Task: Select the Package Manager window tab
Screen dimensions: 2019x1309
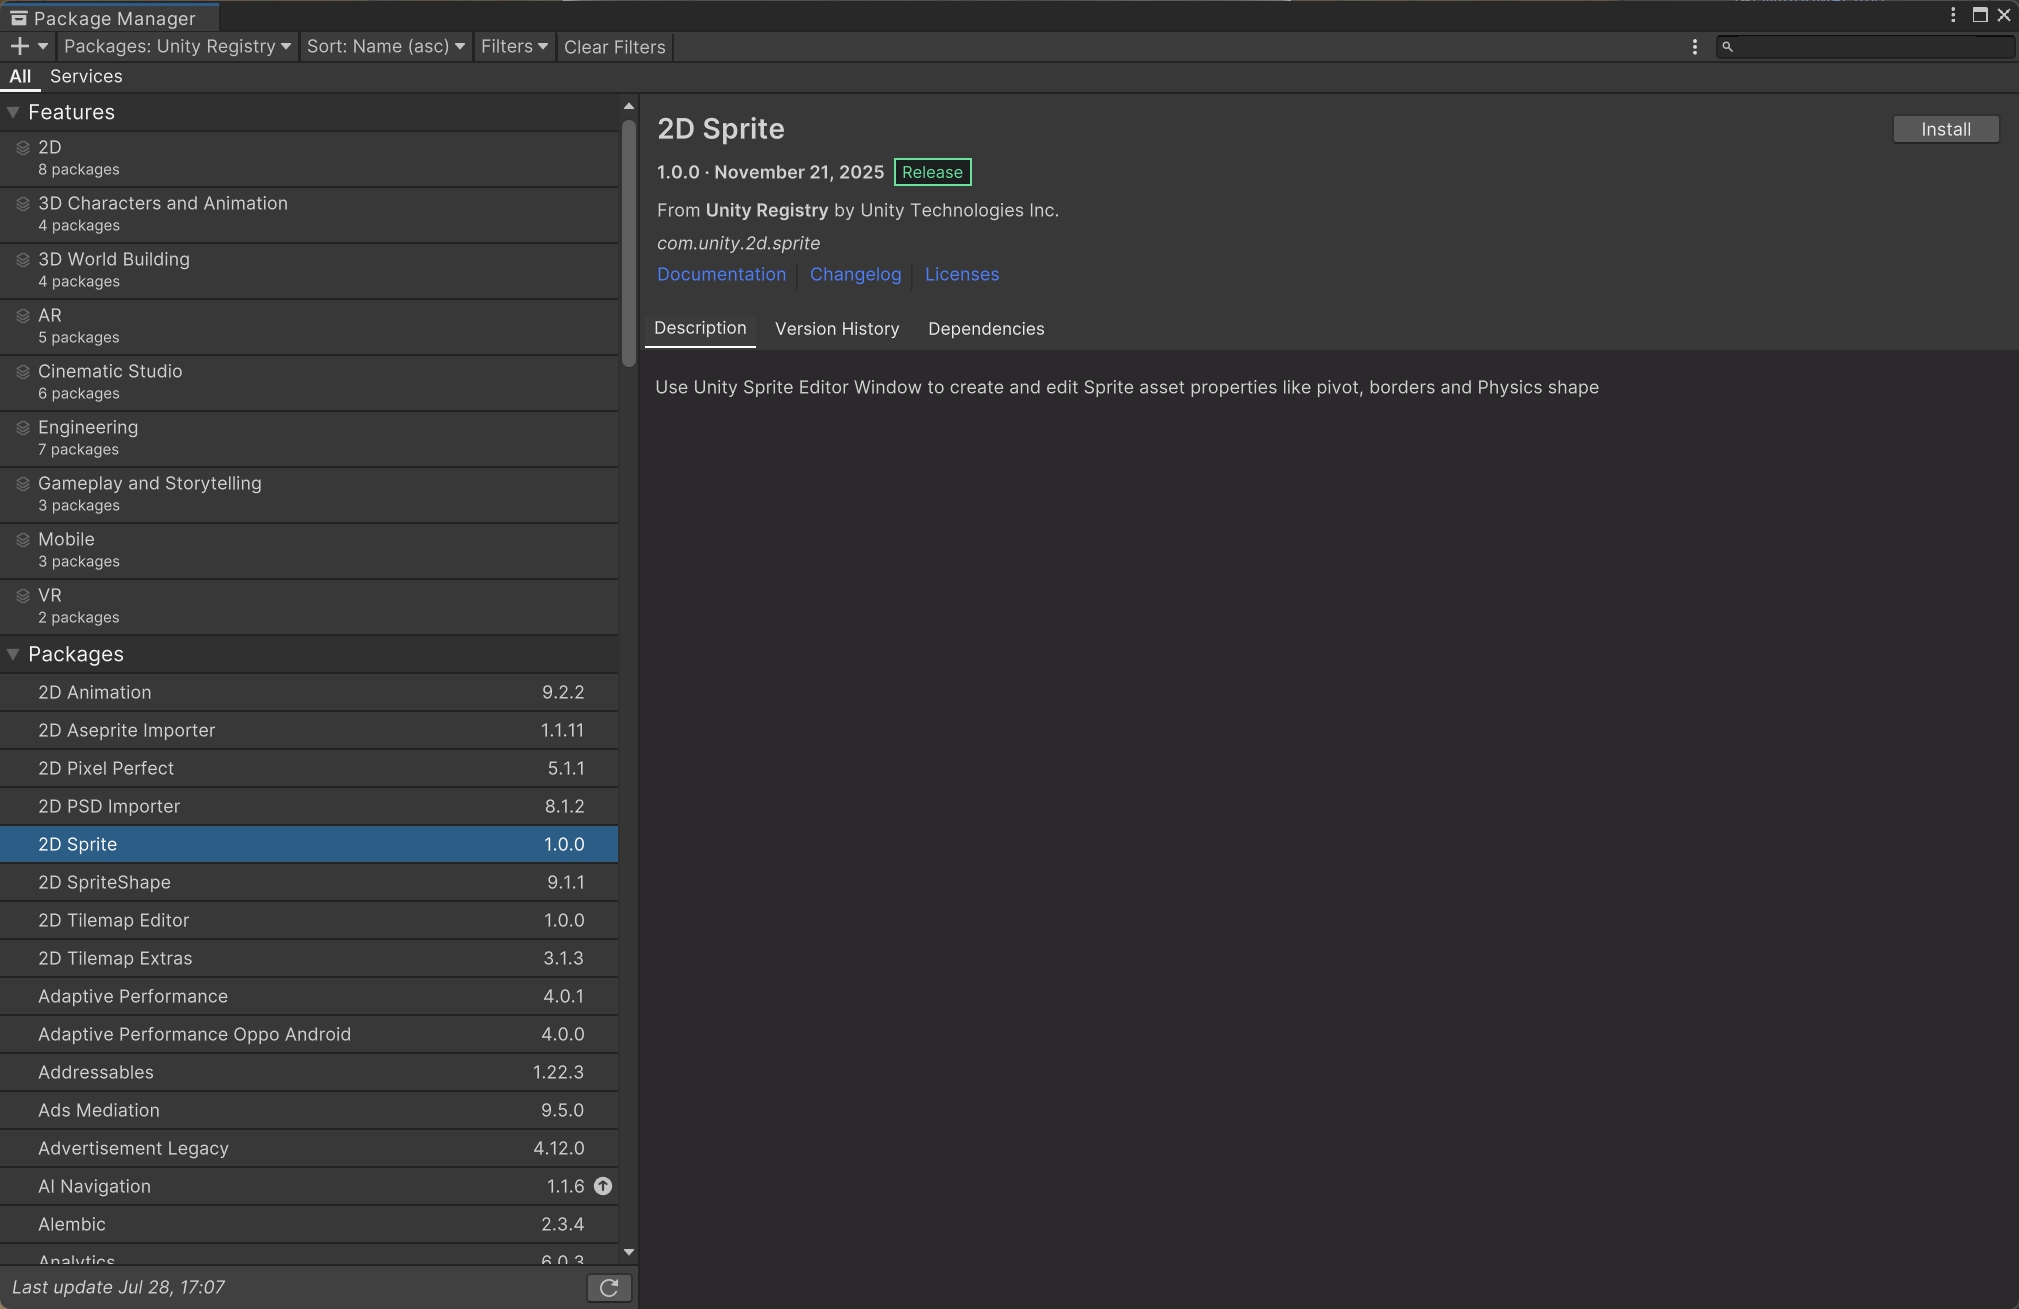Action: 110,17
